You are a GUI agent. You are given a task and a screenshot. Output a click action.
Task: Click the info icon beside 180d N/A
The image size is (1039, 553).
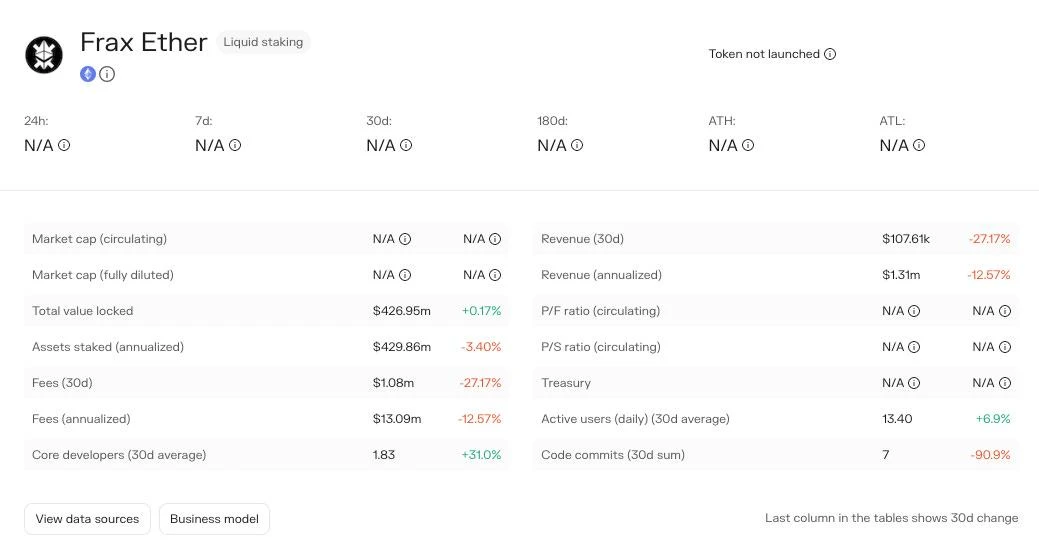(577, 145)
